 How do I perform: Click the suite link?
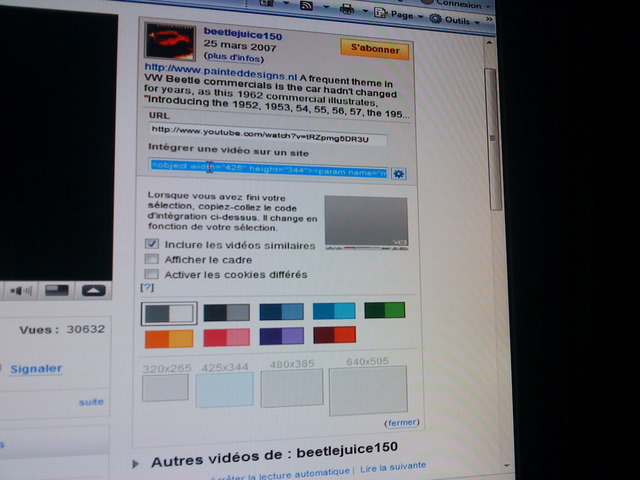pos(91,402)
